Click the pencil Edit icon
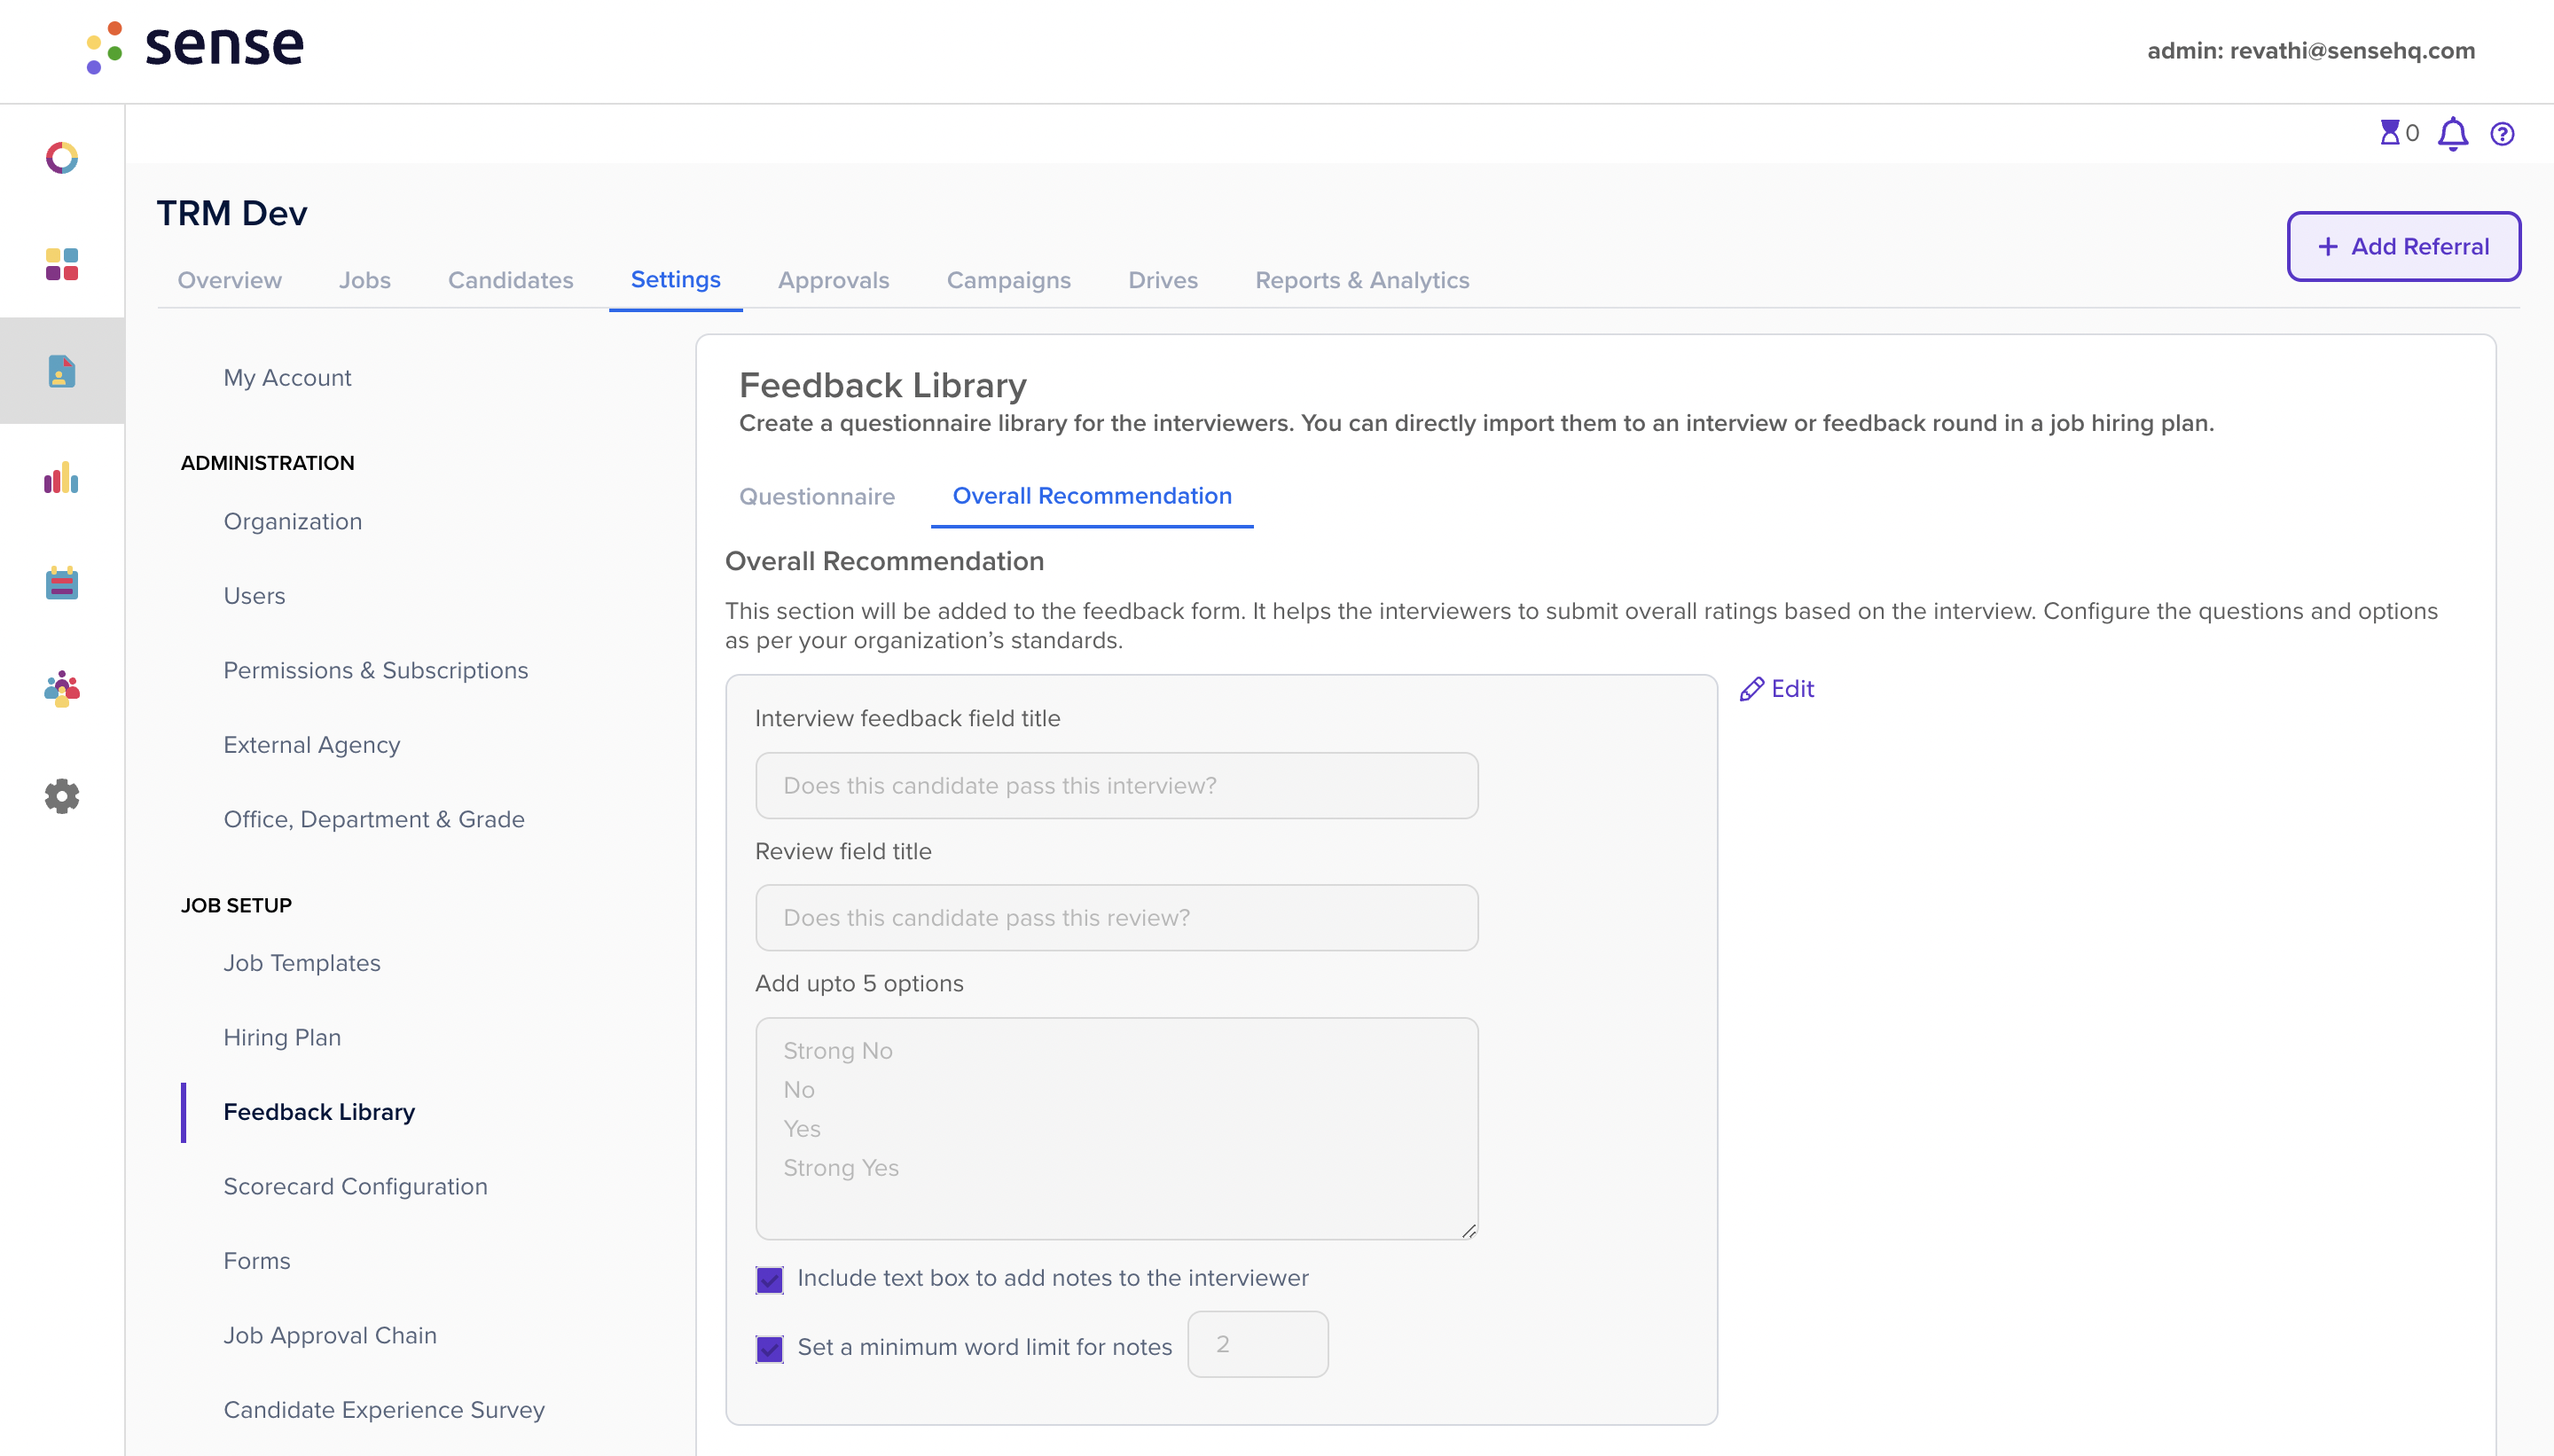This screenshot has height=1456, width=2554. point(1751,689)
